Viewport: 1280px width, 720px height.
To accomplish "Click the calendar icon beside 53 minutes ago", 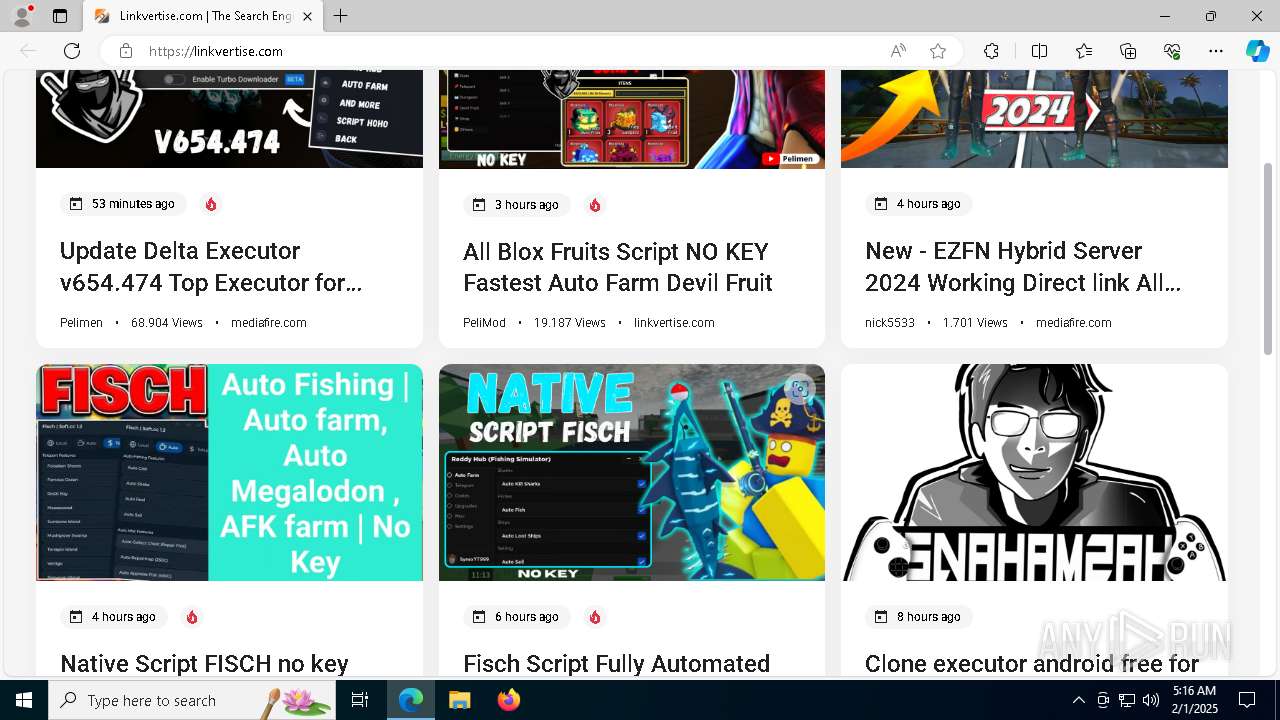I will tap(76, 204).
